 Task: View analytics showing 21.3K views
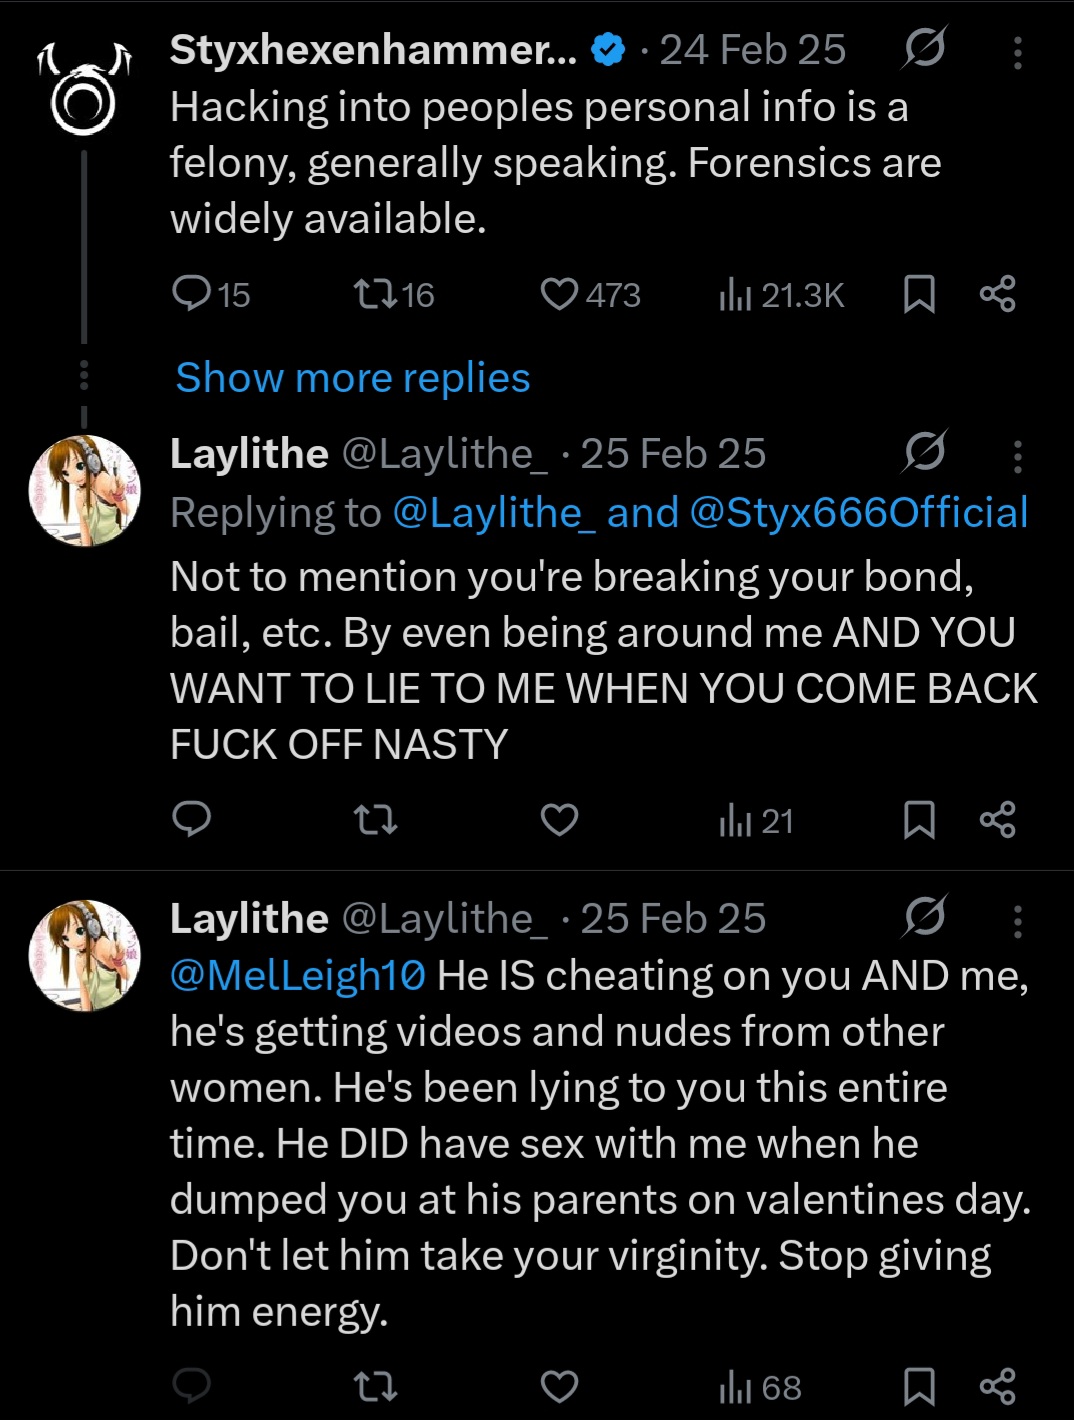click(x=782, y=295)
